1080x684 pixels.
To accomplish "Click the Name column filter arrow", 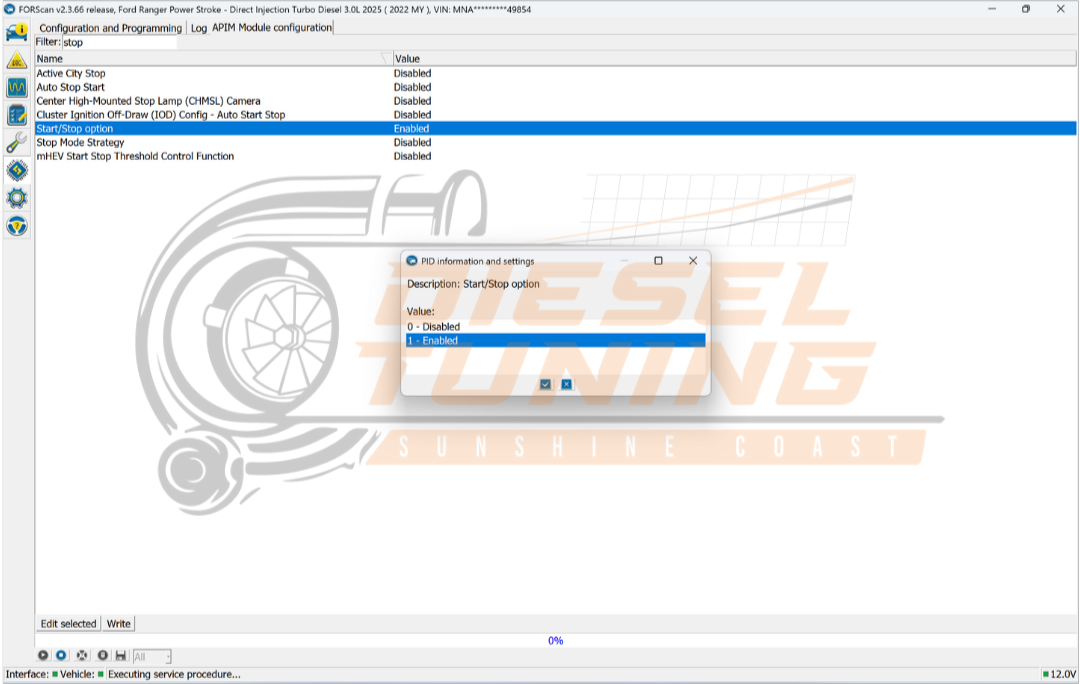I will tap(386, 58).
